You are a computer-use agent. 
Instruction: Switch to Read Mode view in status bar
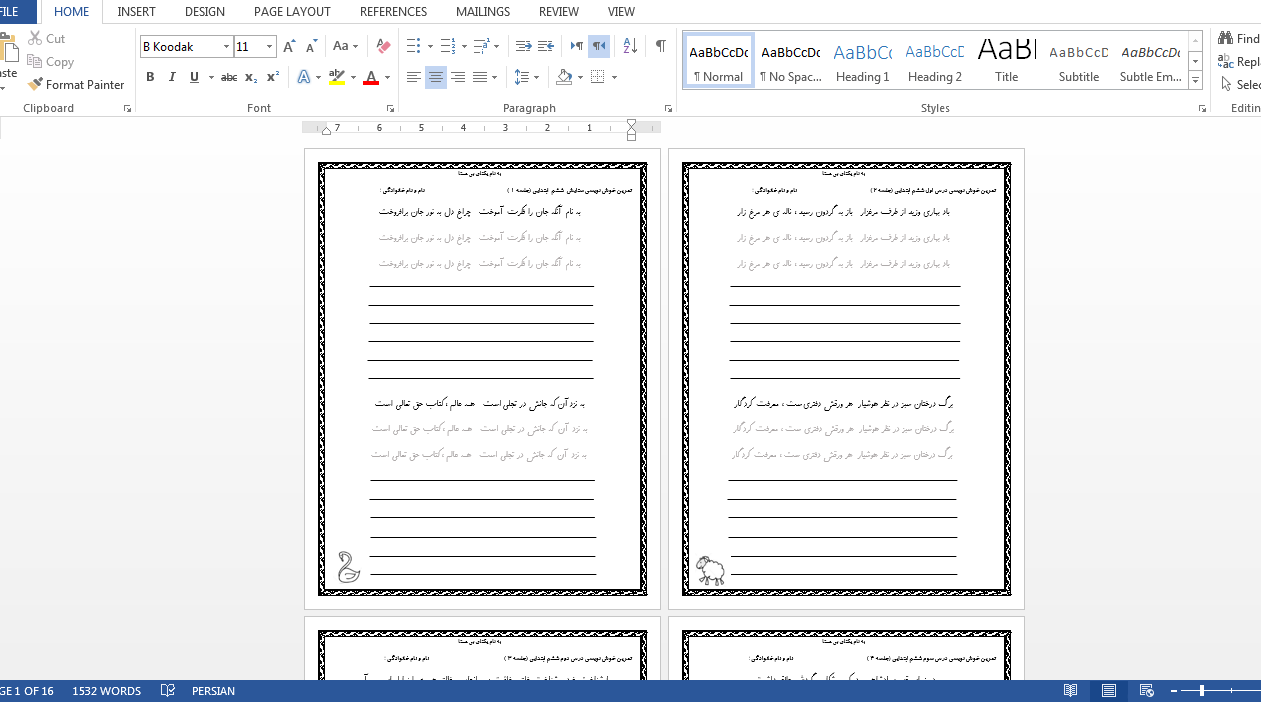1071,691
